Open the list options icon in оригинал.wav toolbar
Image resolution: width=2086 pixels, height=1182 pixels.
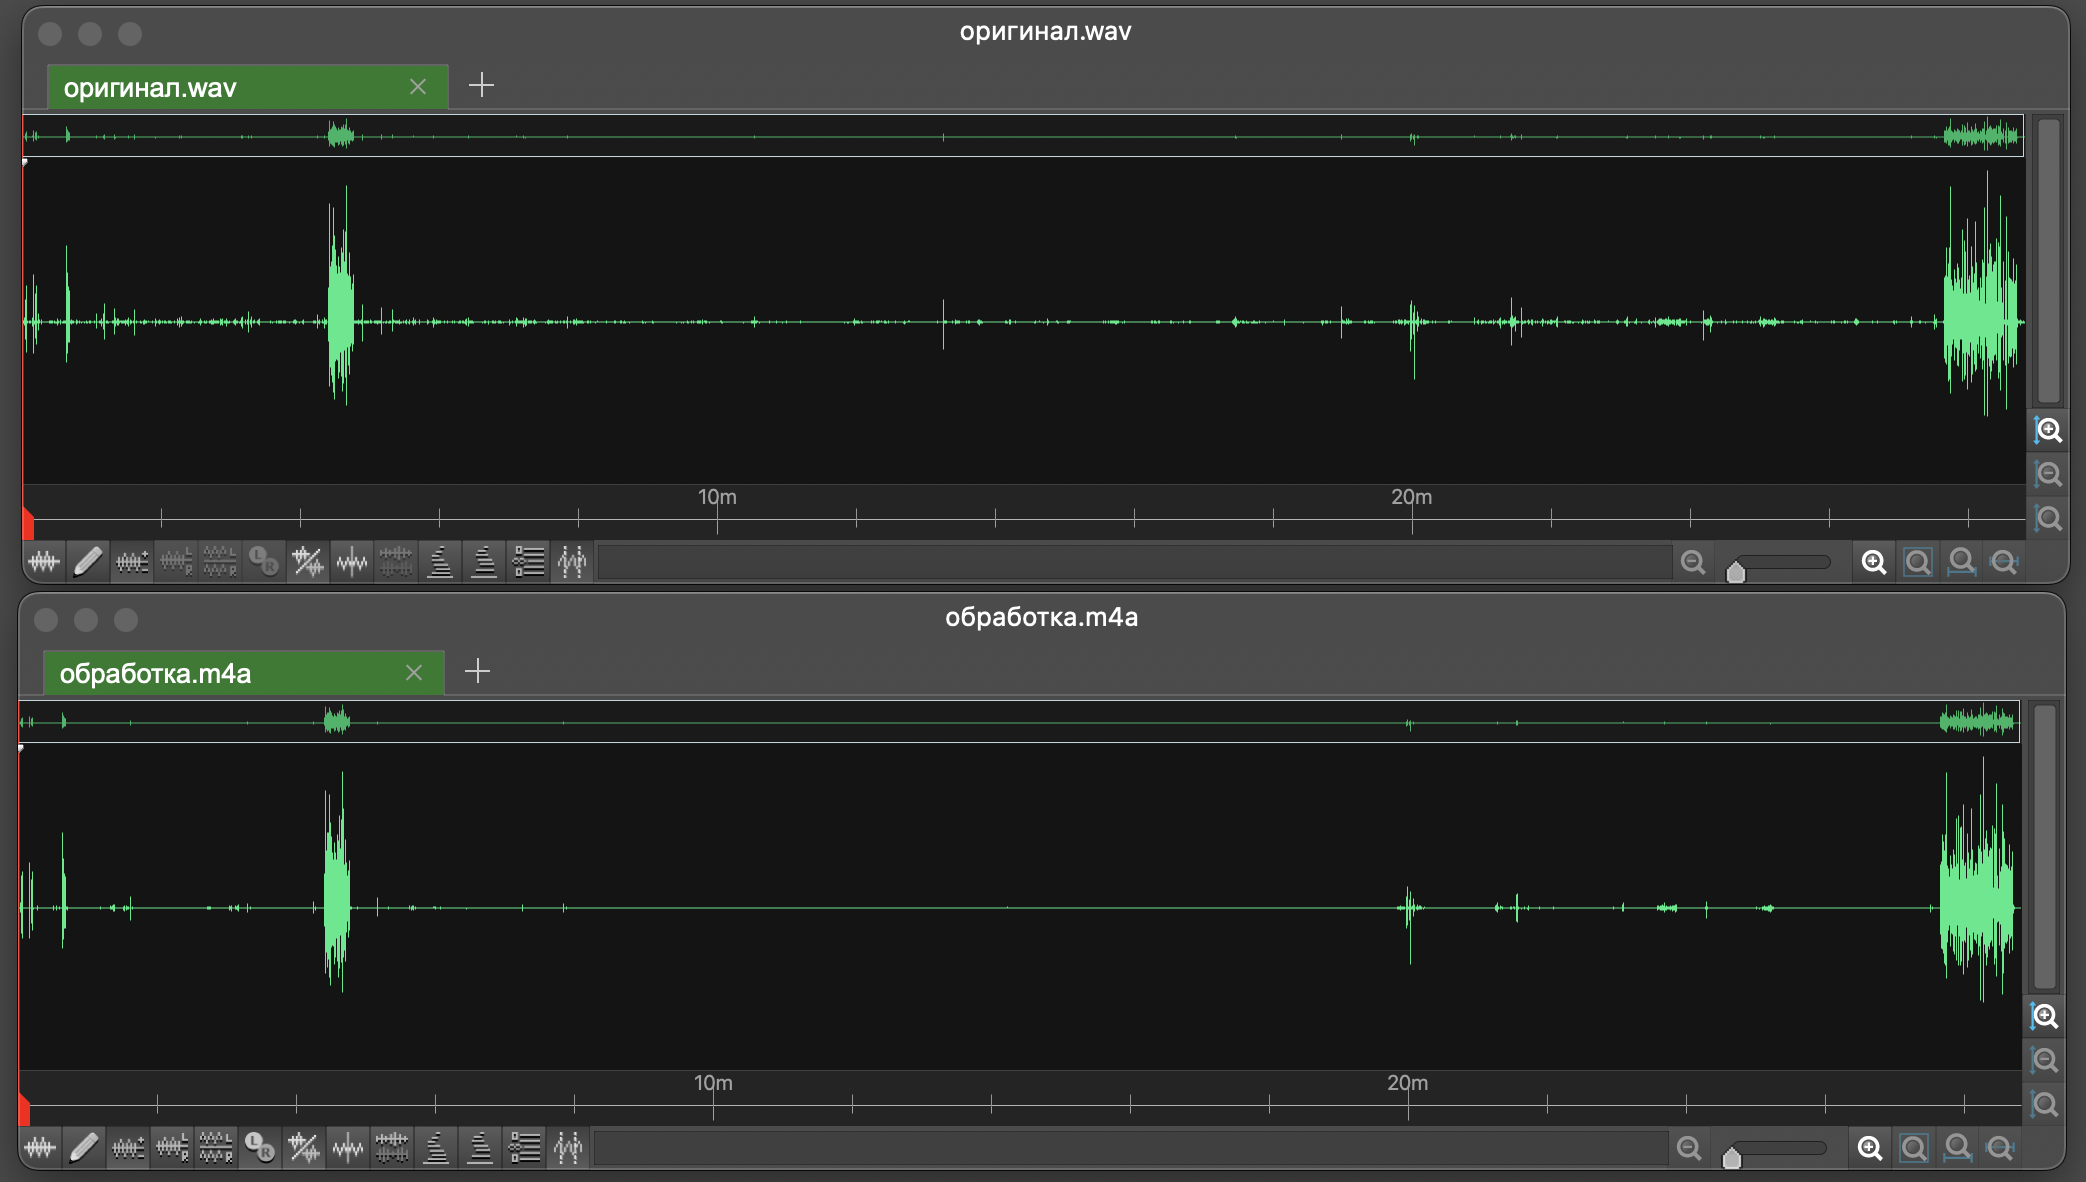pos(528,562)
